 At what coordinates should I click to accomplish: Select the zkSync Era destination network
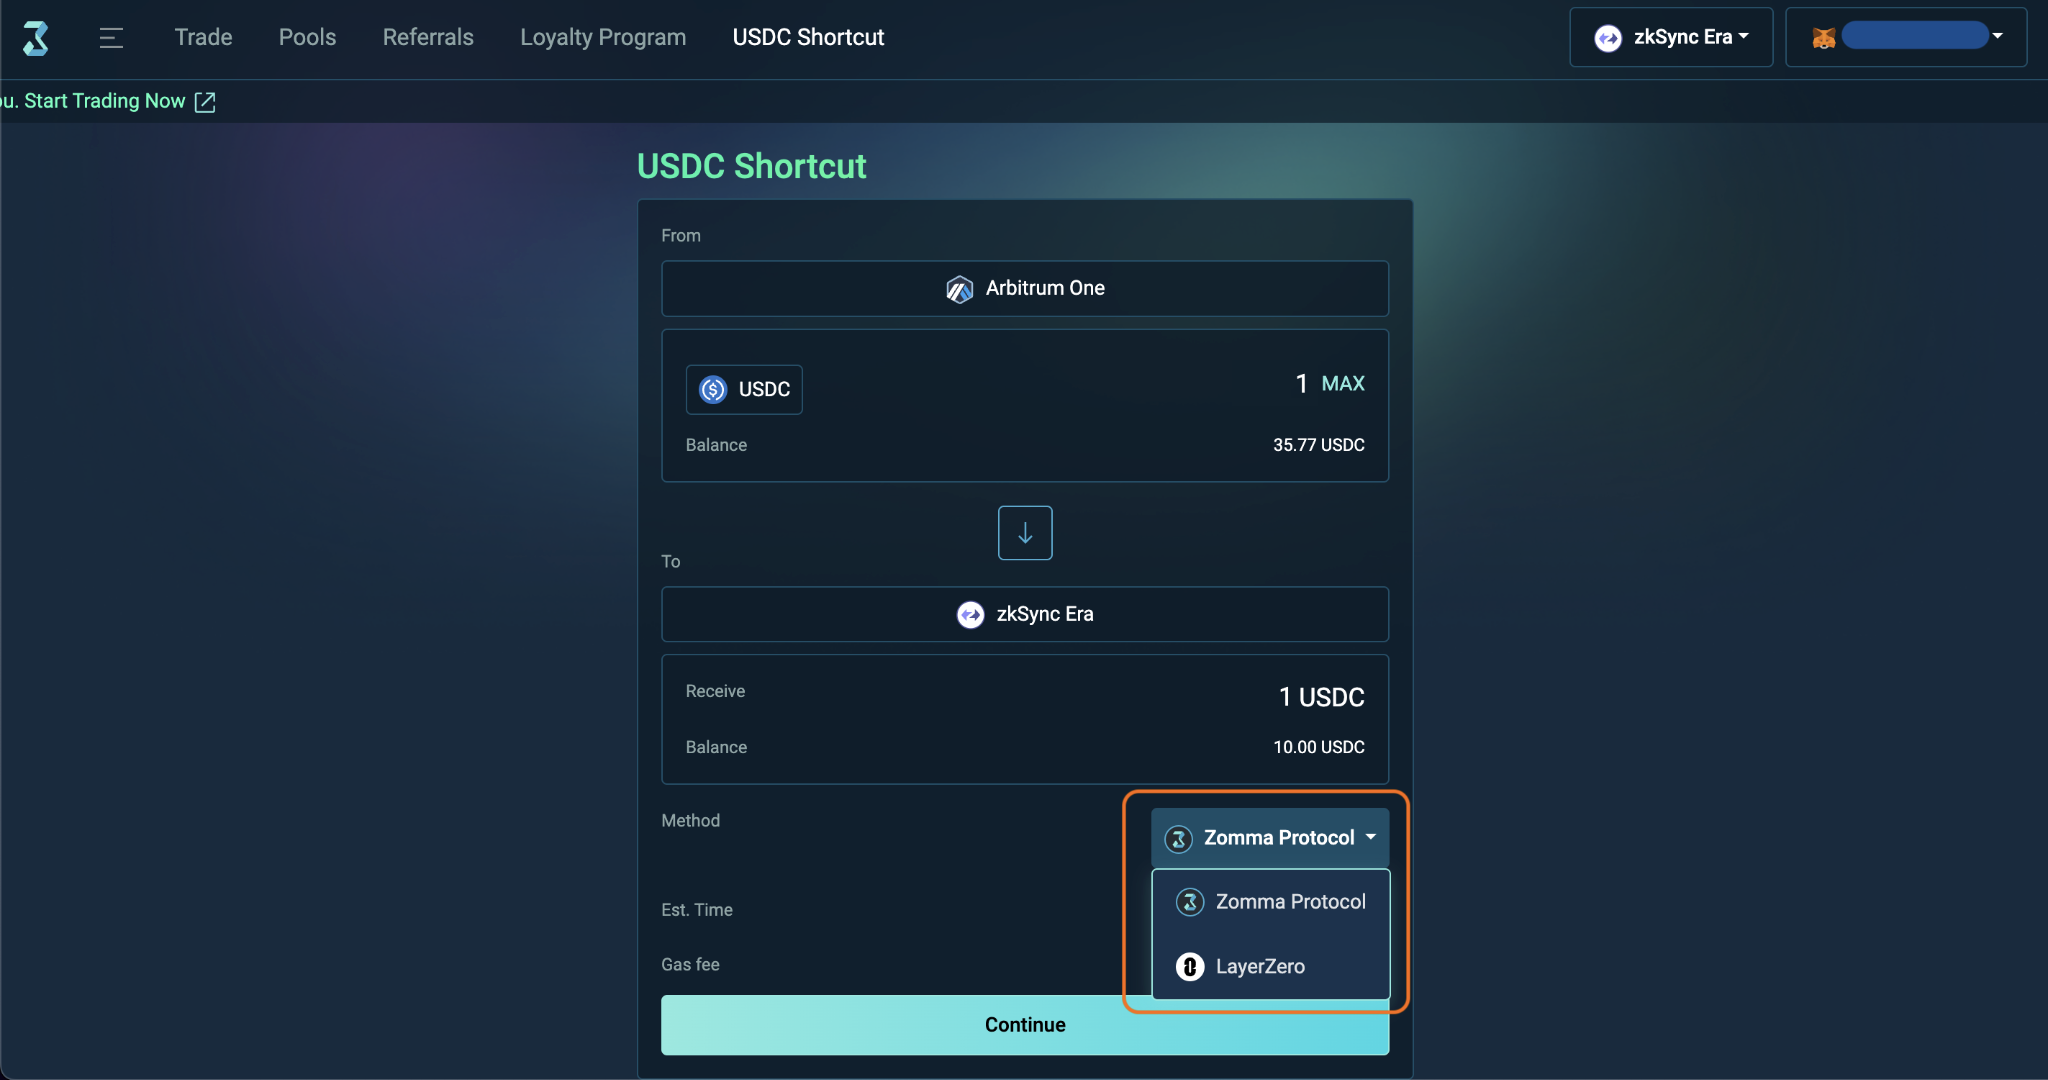point(1025,614)
